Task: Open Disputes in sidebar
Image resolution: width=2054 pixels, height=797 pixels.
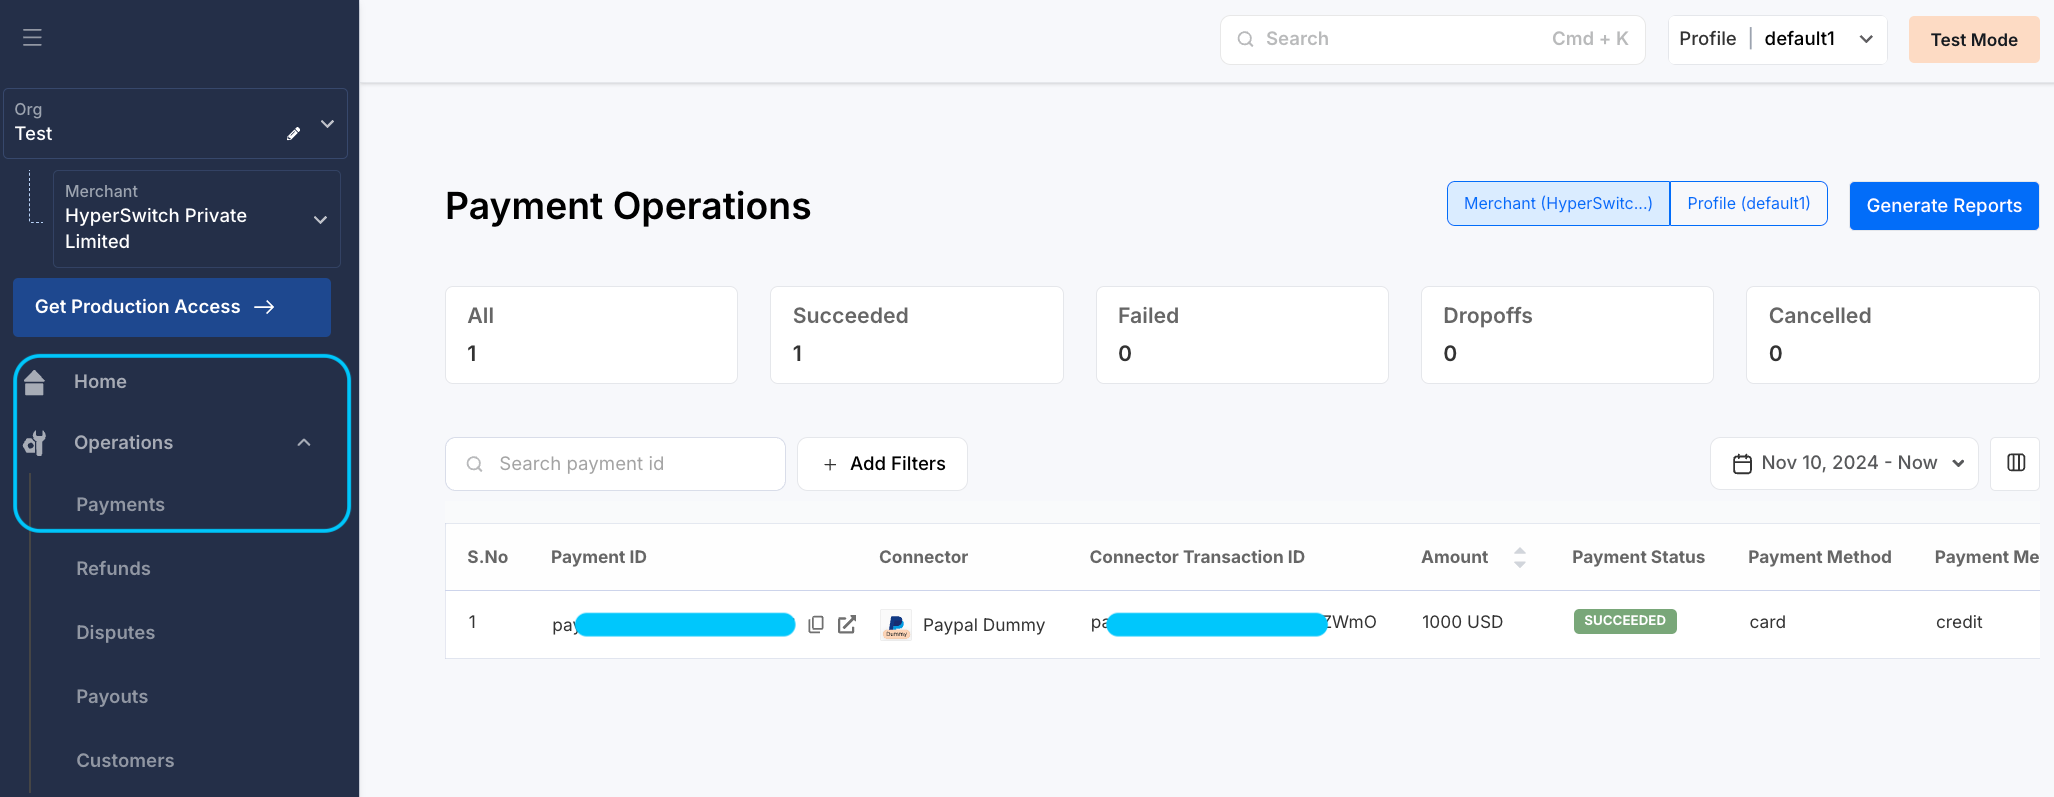Action: tap(115, 633)
